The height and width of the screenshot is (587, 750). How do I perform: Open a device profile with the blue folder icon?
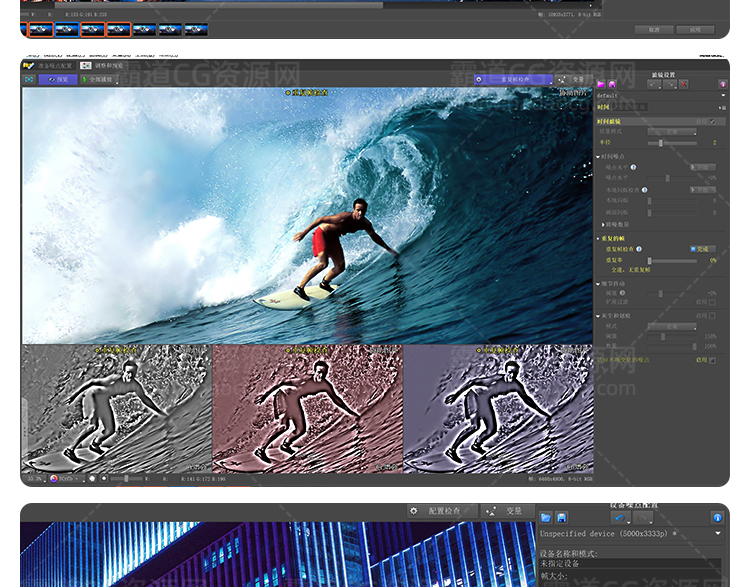click(546, 518)
